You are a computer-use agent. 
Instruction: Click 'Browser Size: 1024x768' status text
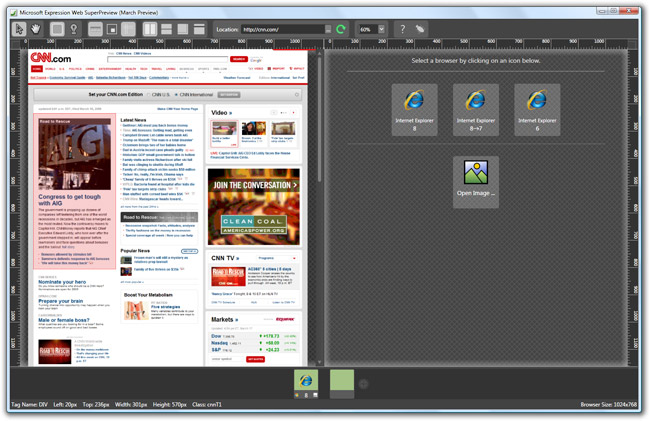(x=609, y=404)
